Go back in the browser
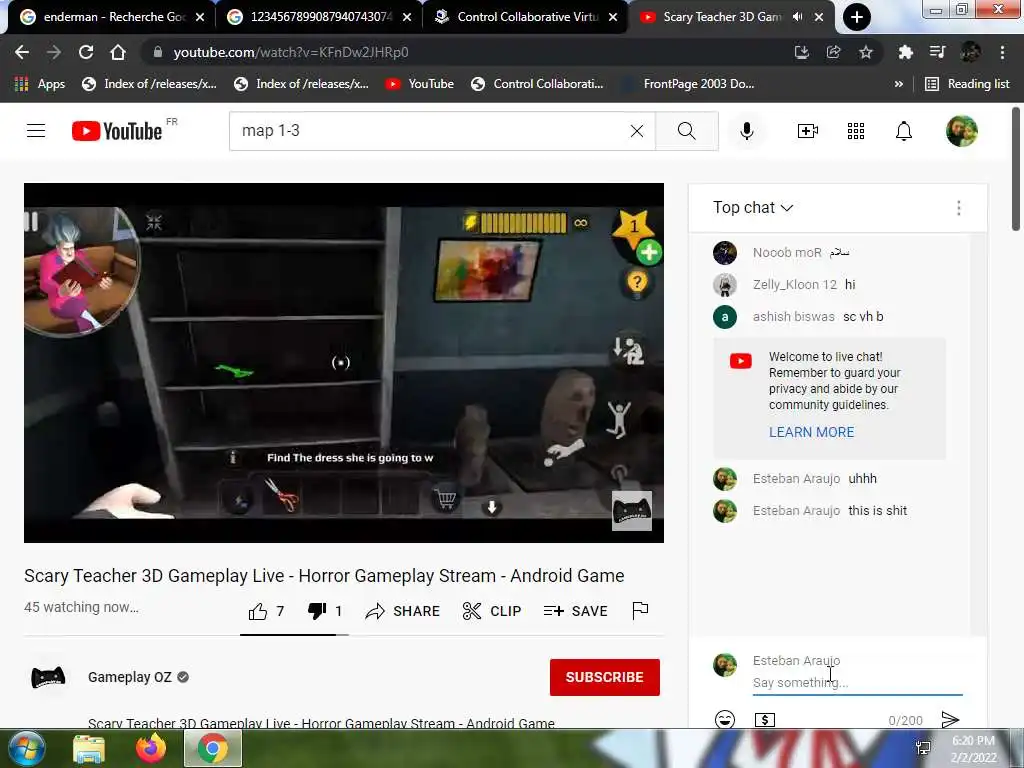 click(x=22, y=52)
